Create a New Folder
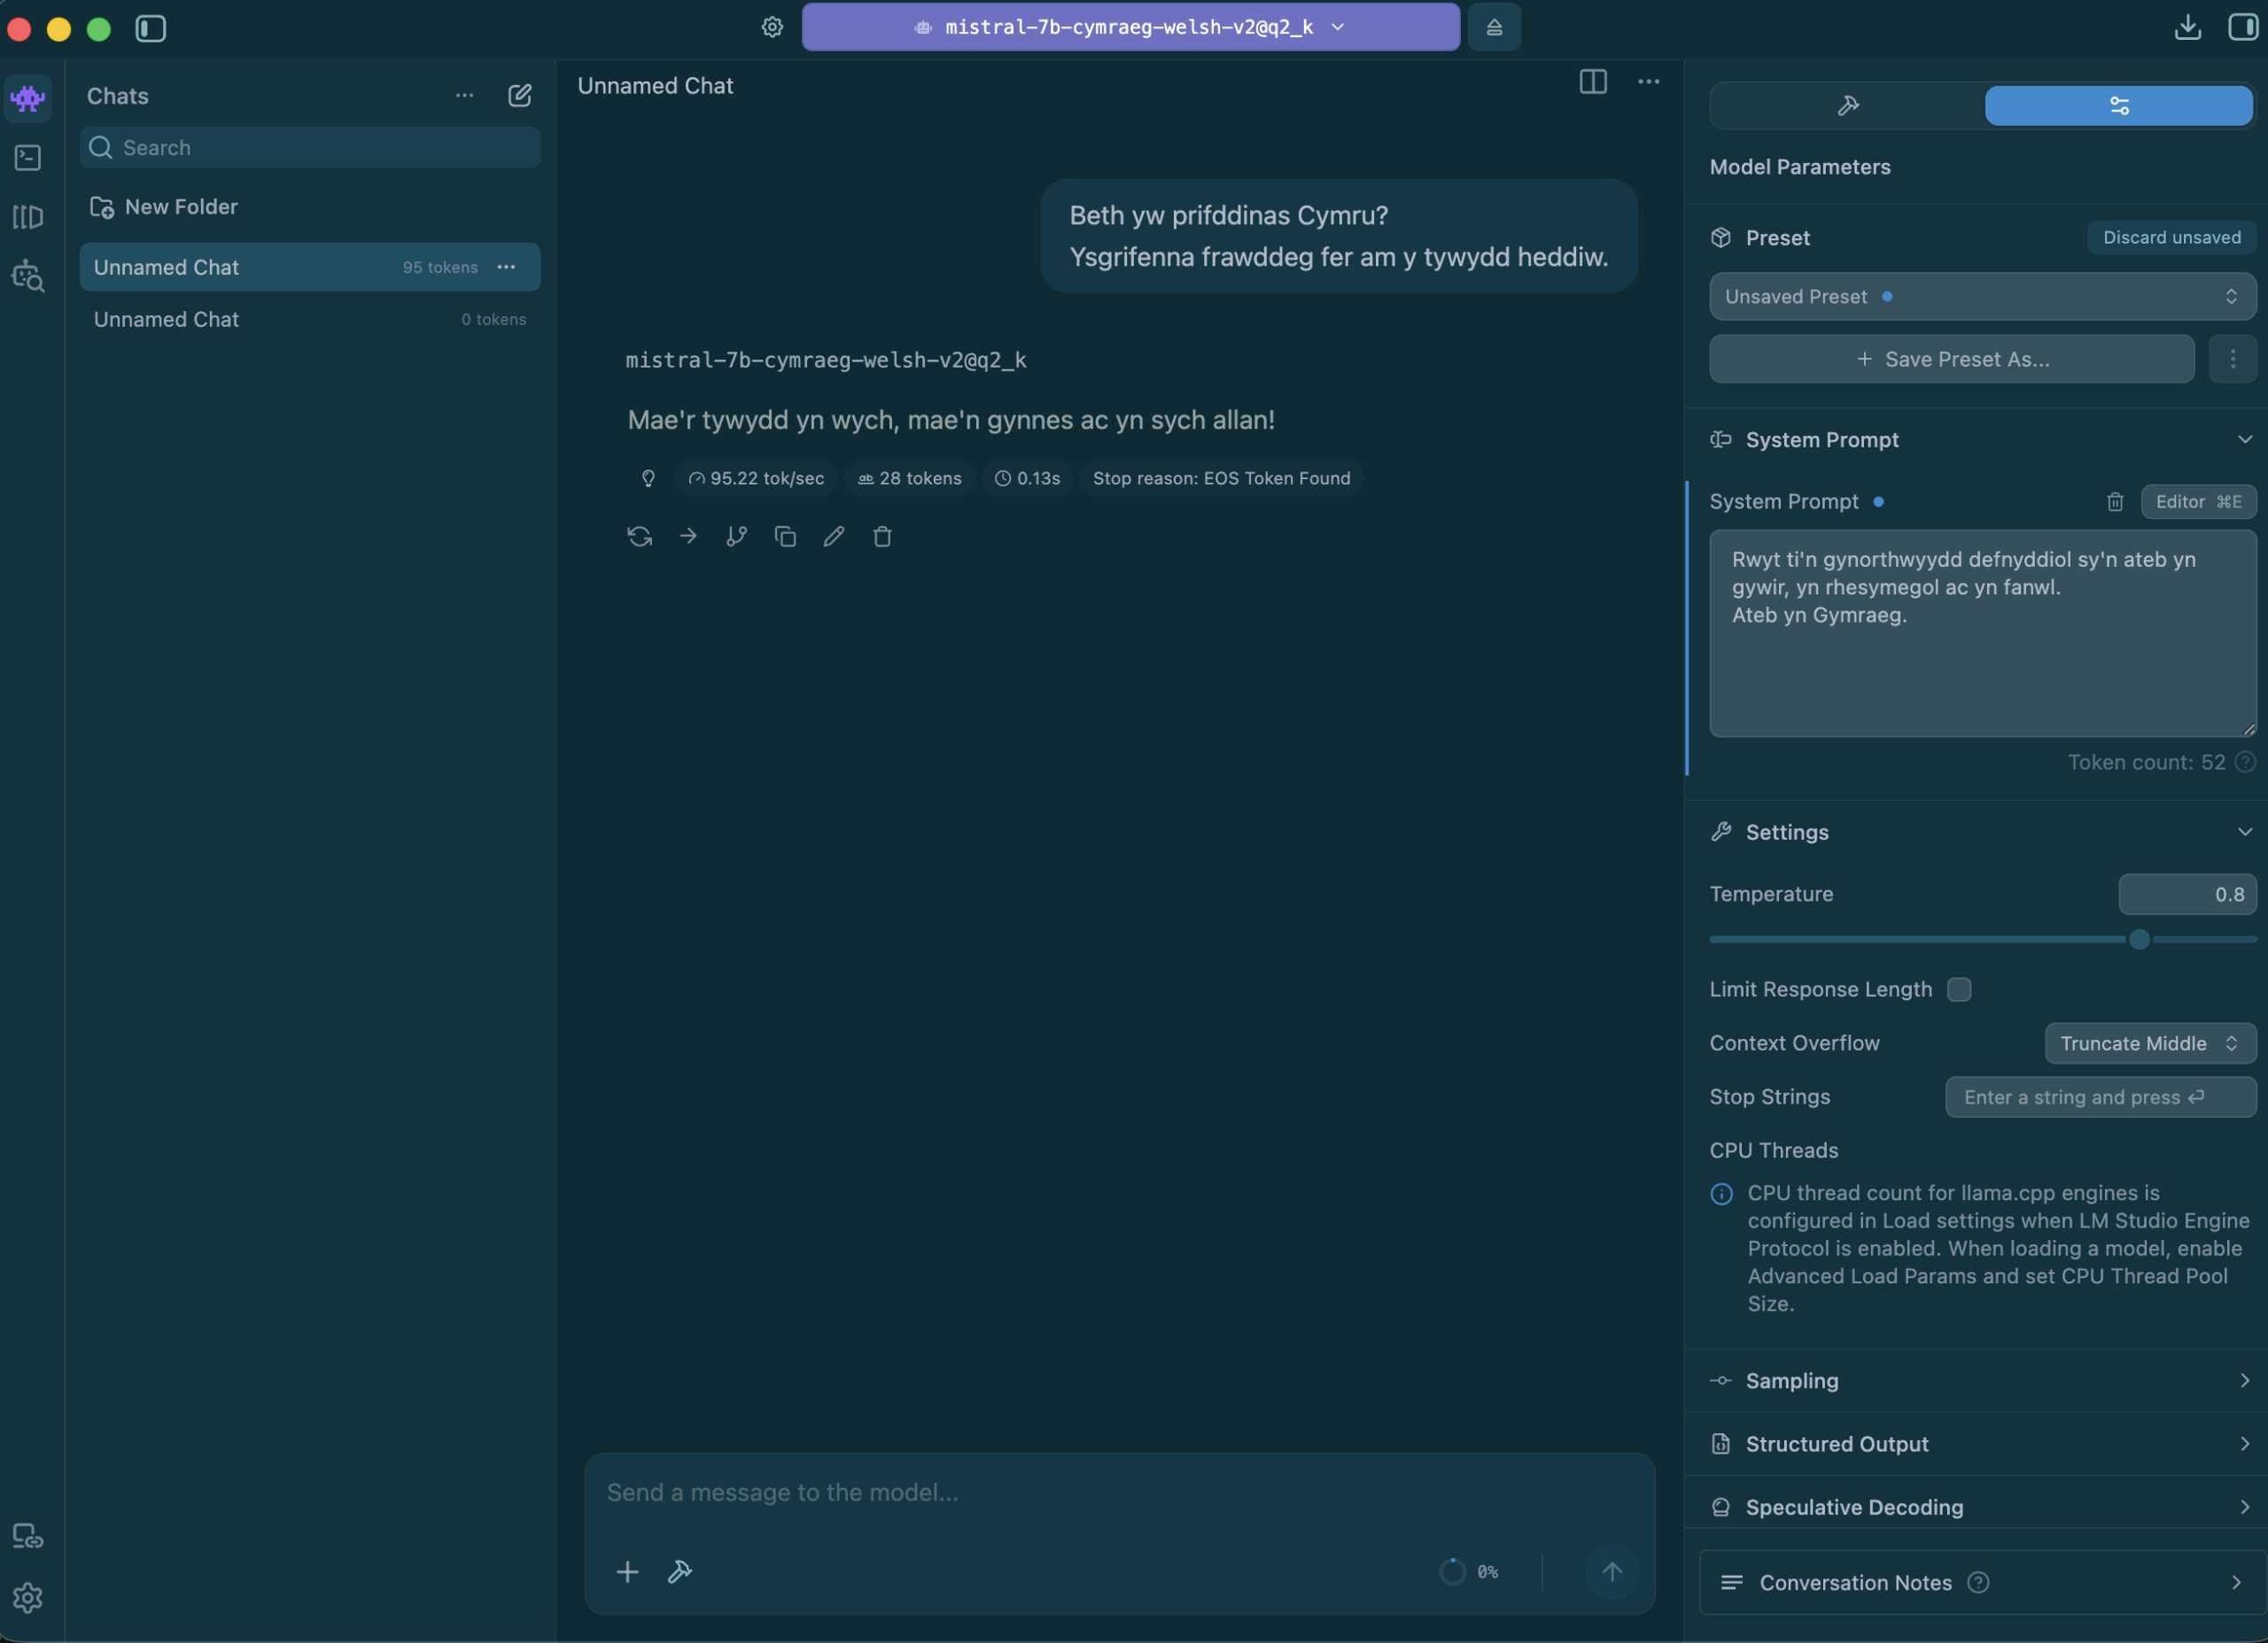Viewport: 2268px width, 1643px height. [x=166, y=207]
